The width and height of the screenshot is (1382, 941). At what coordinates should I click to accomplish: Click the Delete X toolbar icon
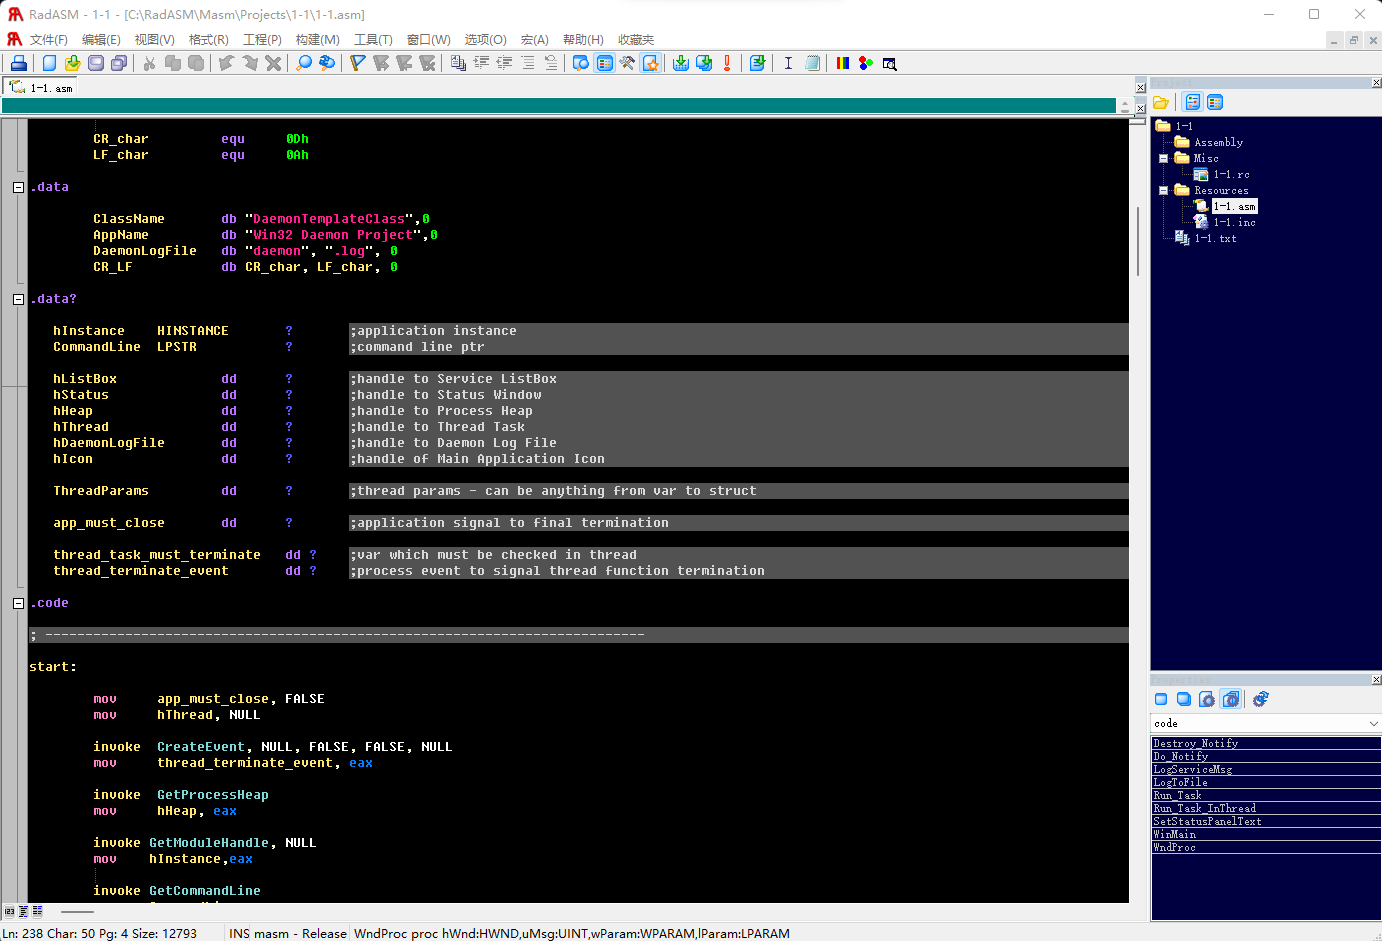point(273,63)
